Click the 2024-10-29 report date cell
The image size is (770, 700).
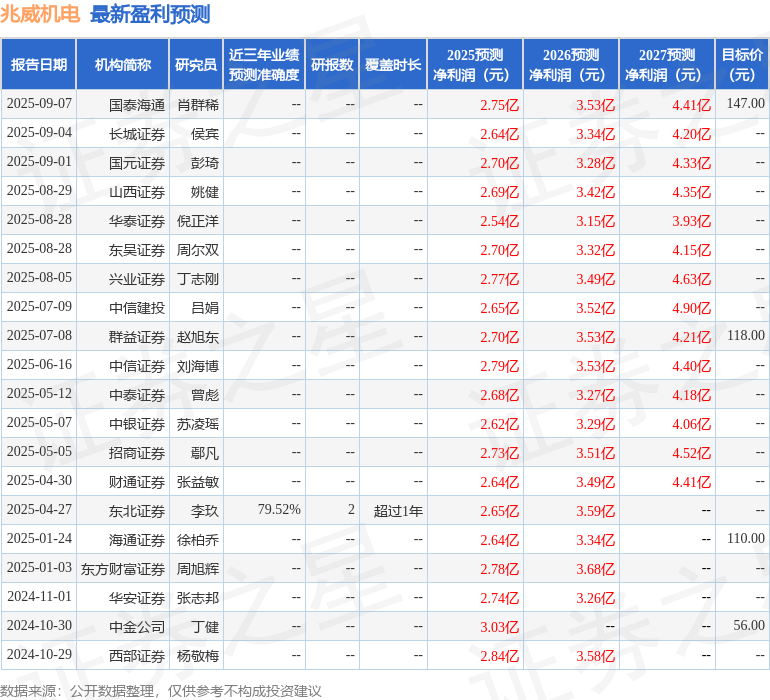point(39,655)
